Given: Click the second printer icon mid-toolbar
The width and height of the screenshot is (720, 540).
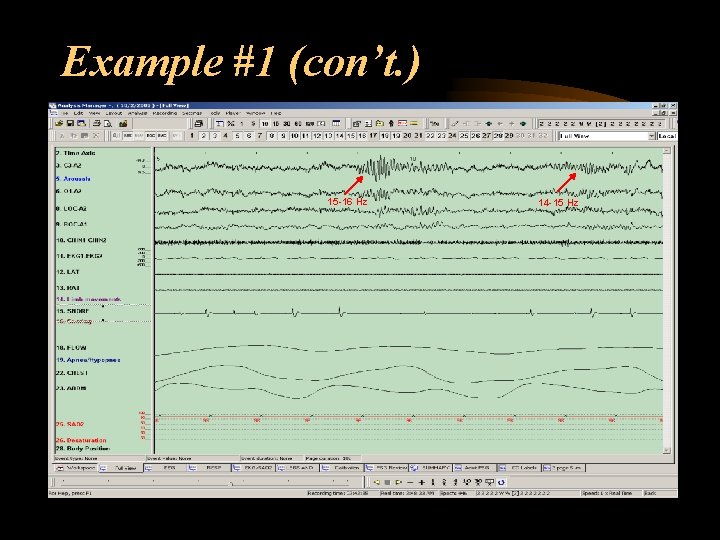Looking at the screenshot, I should coord(198,124).
